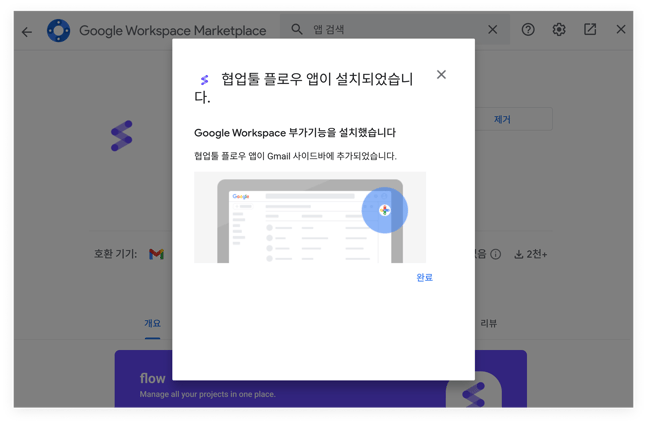Click the magnifier search icon
The image size is (647, 424).
click(x=297, y=30)
